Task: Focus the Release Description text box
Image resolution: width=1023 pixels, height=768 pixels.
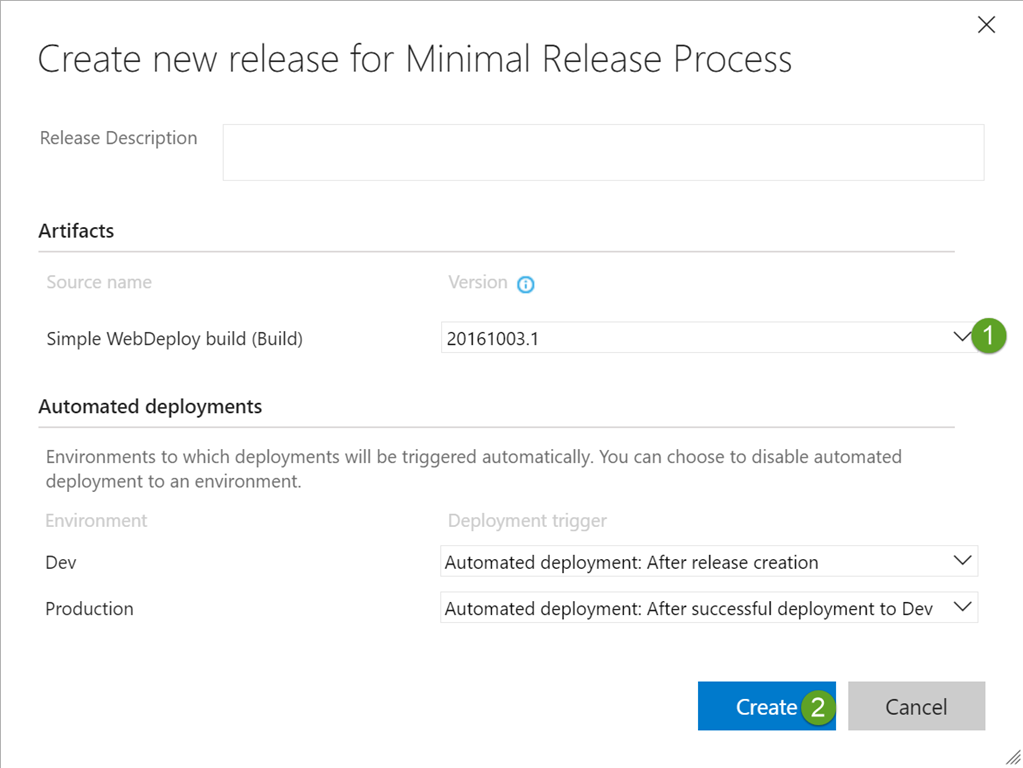Action: tap(602, 152)
